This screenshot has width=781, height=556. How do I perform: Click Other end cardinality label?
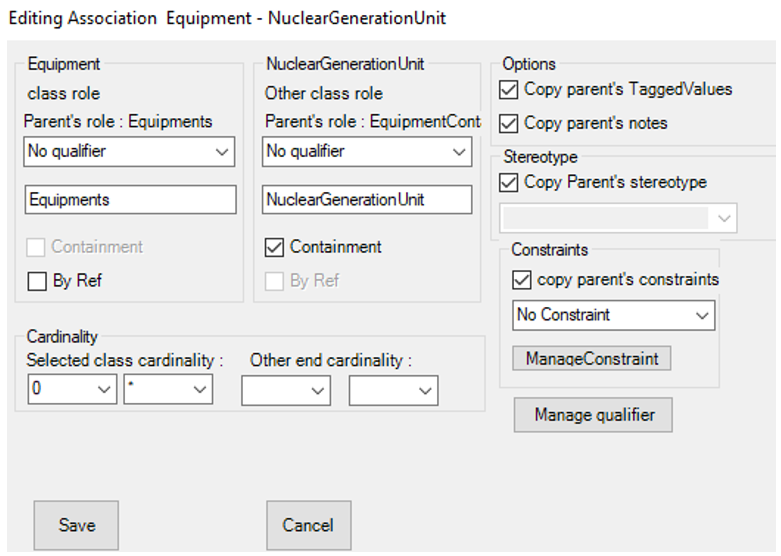(331, 360)
